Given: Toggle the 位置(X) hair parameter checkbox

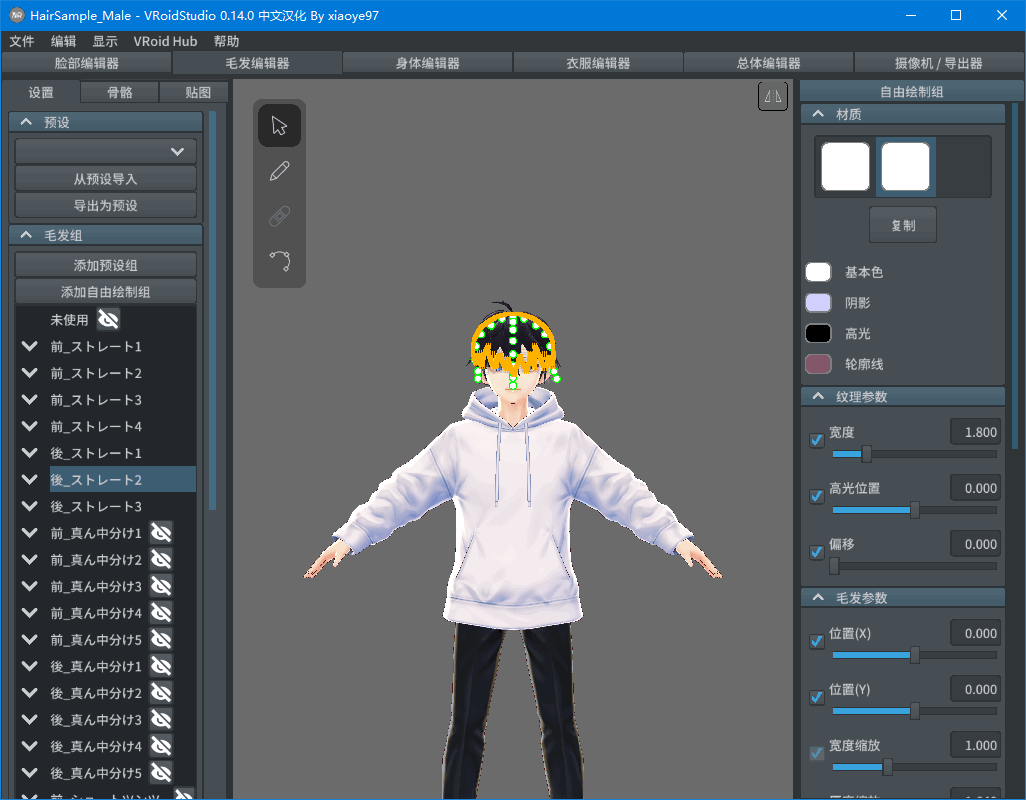Looking at the screenshot, I should tap(816, 641).
